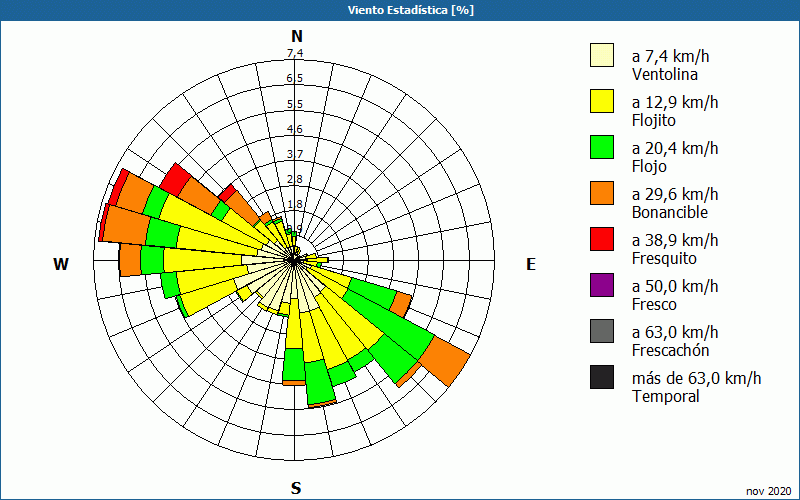Click the 'a 50,0 km/h' legend text
Viewport: 800px width, 500px height.
675,286
